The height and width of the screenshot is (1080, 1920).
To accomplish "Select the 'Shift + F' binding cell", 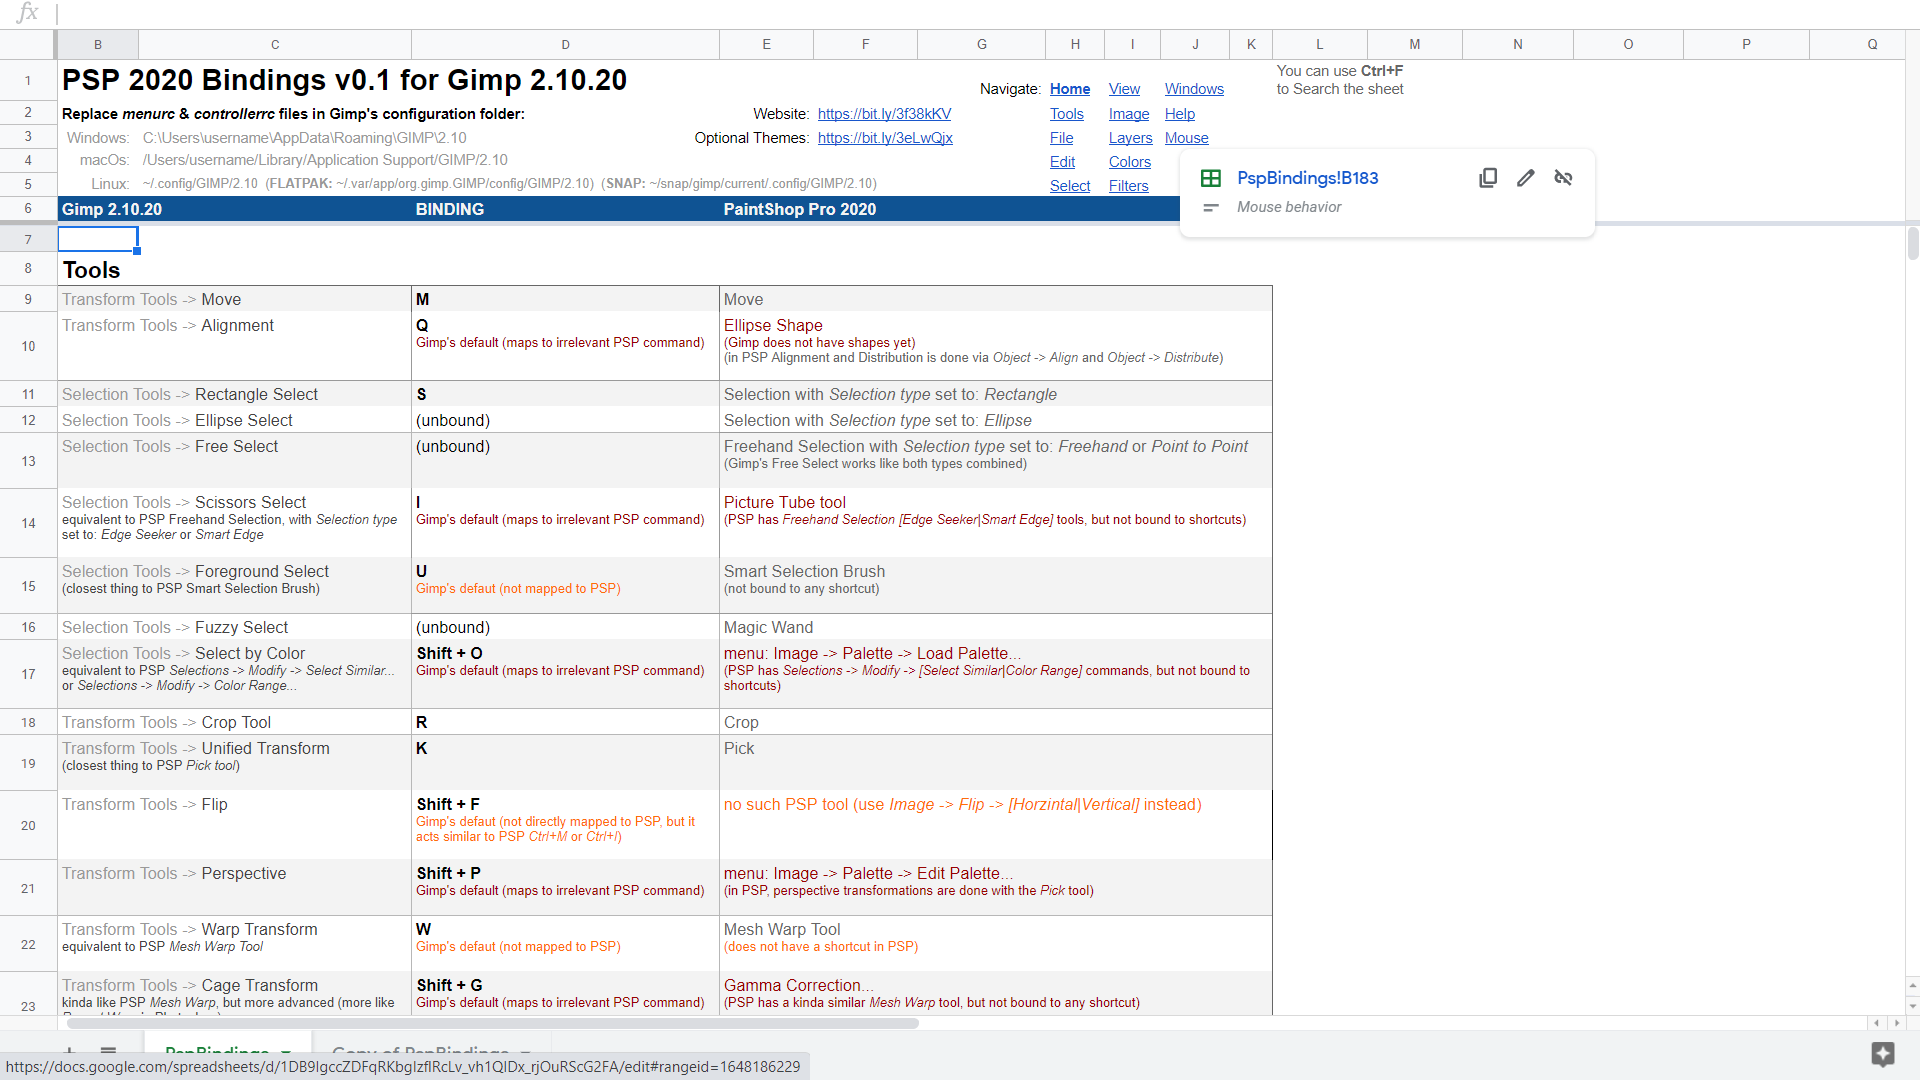I will tap(566, 825).
